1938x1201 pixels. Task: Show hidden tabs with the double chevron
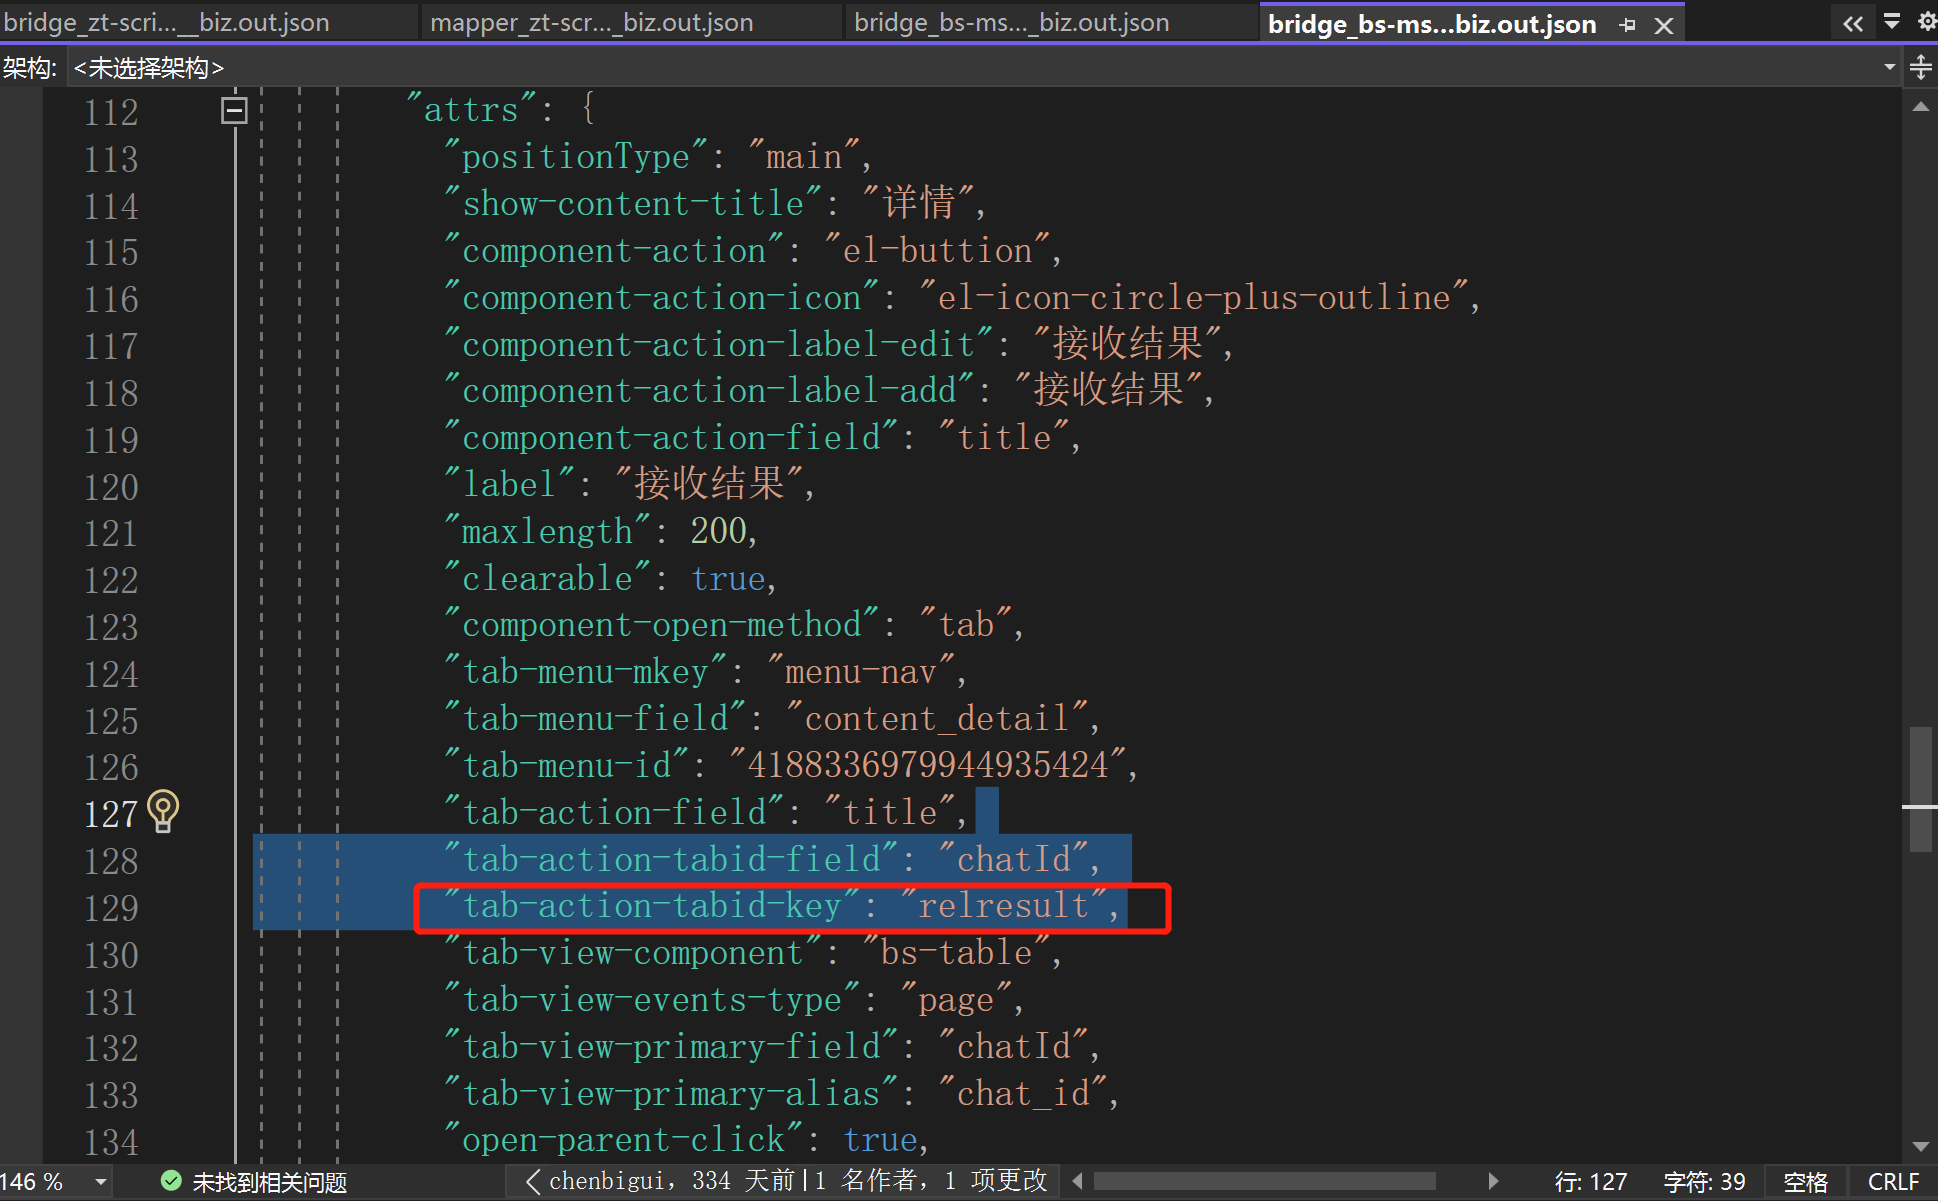tap(1852, 23)
